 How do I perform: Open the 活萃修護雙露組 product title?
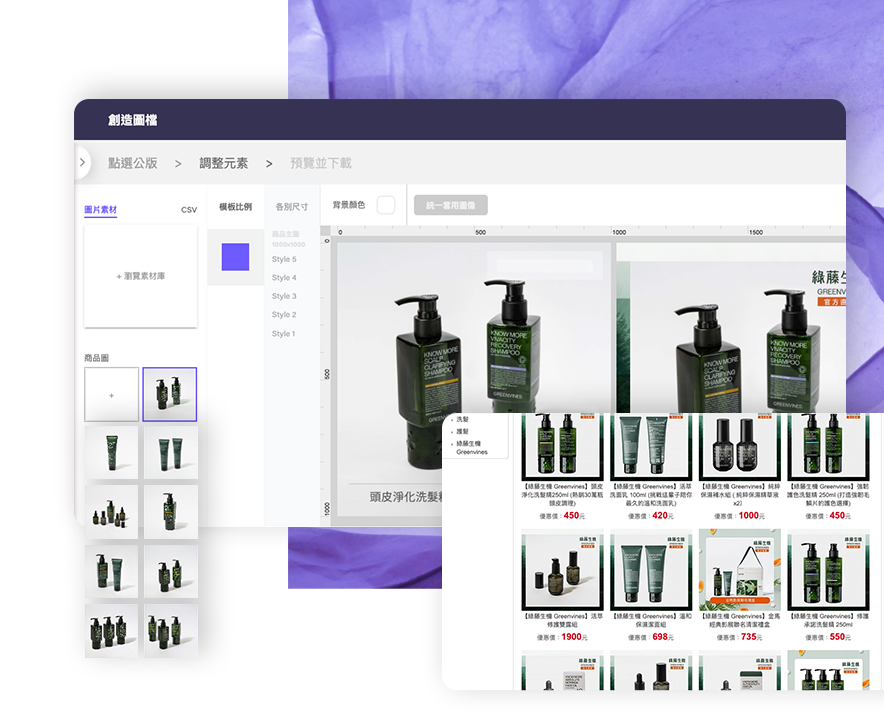point(562,621)
